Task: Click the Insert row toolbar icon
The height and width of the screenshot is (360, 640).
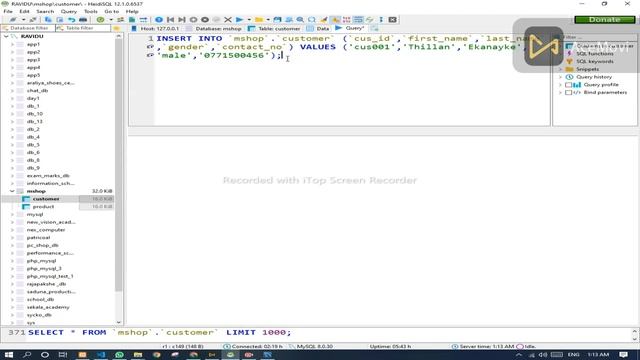Action: pos(193,20)
